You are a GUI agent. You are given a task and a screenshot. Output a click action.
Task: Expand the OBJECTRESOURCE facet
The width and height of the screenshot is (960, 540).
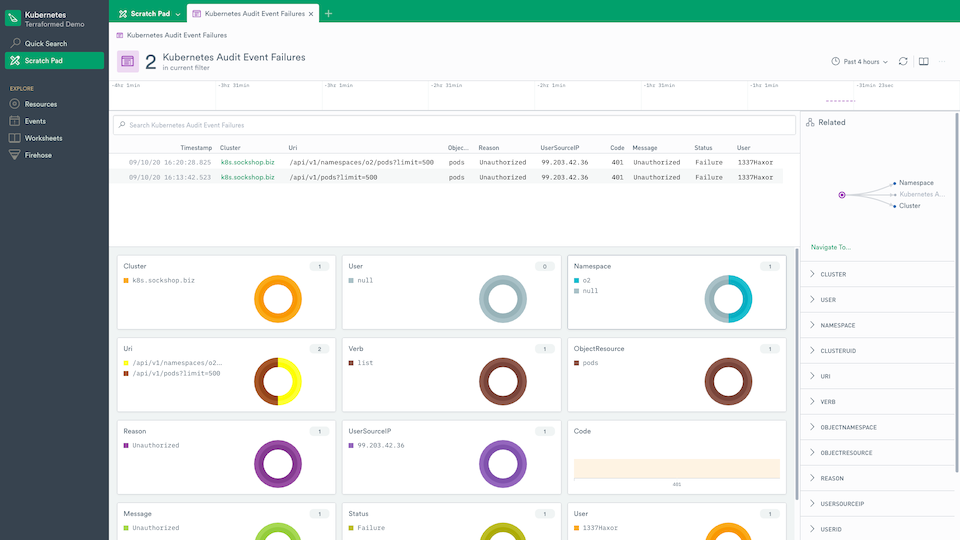(877, 453)
